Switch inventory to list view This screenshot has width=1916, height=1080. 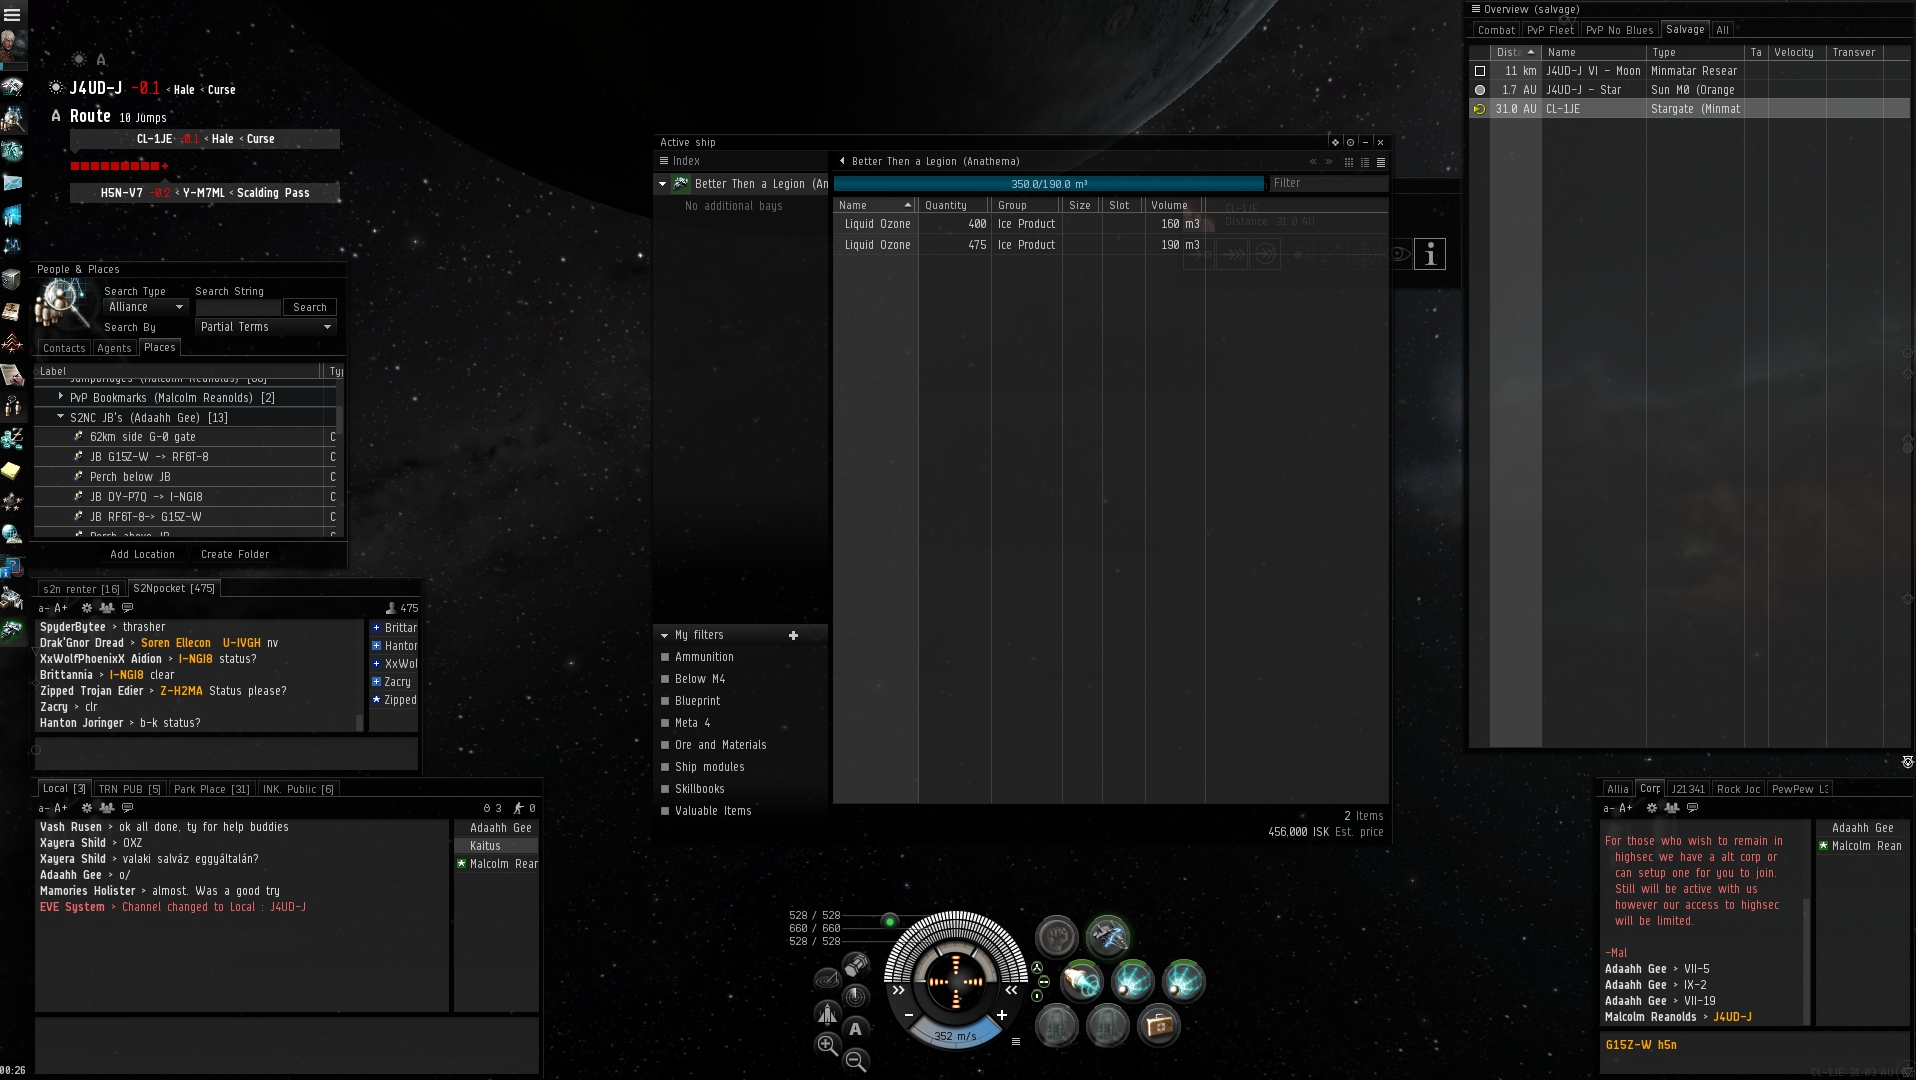coord(1381,162)
